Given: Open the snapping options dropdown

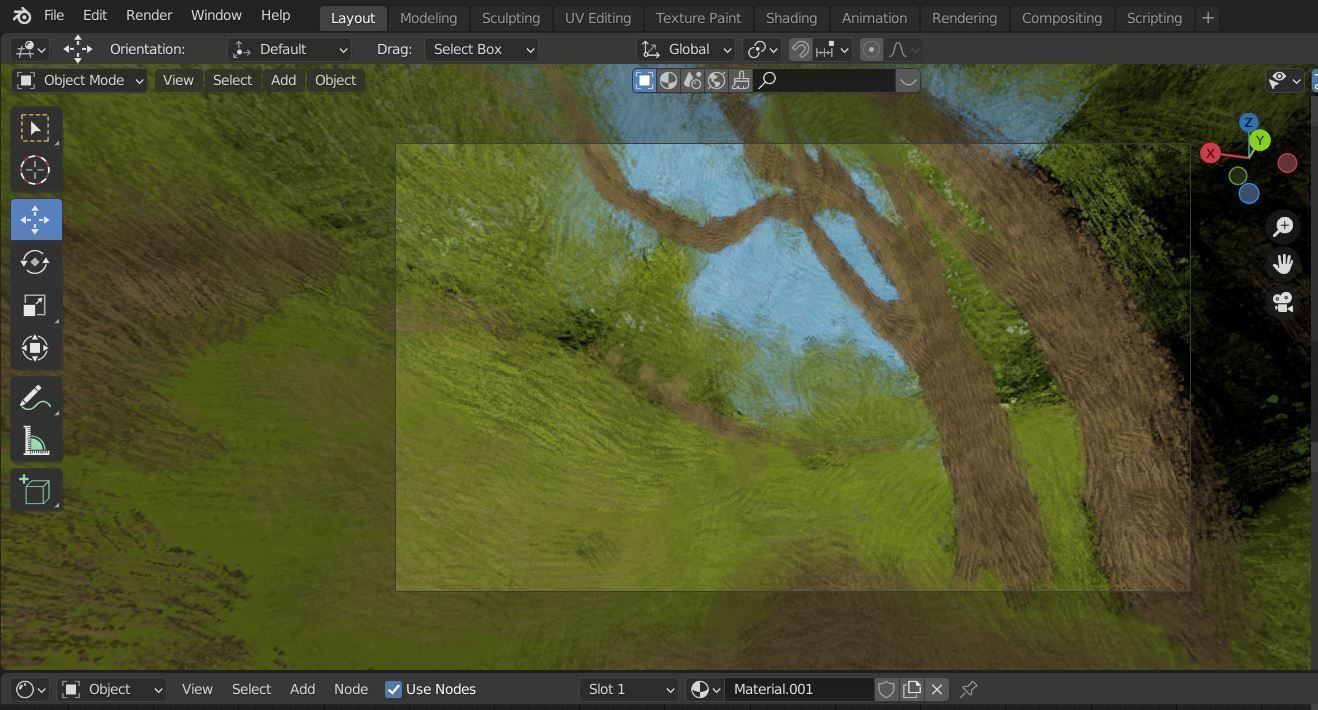Looking at the screenshot, I should [832, 49].
